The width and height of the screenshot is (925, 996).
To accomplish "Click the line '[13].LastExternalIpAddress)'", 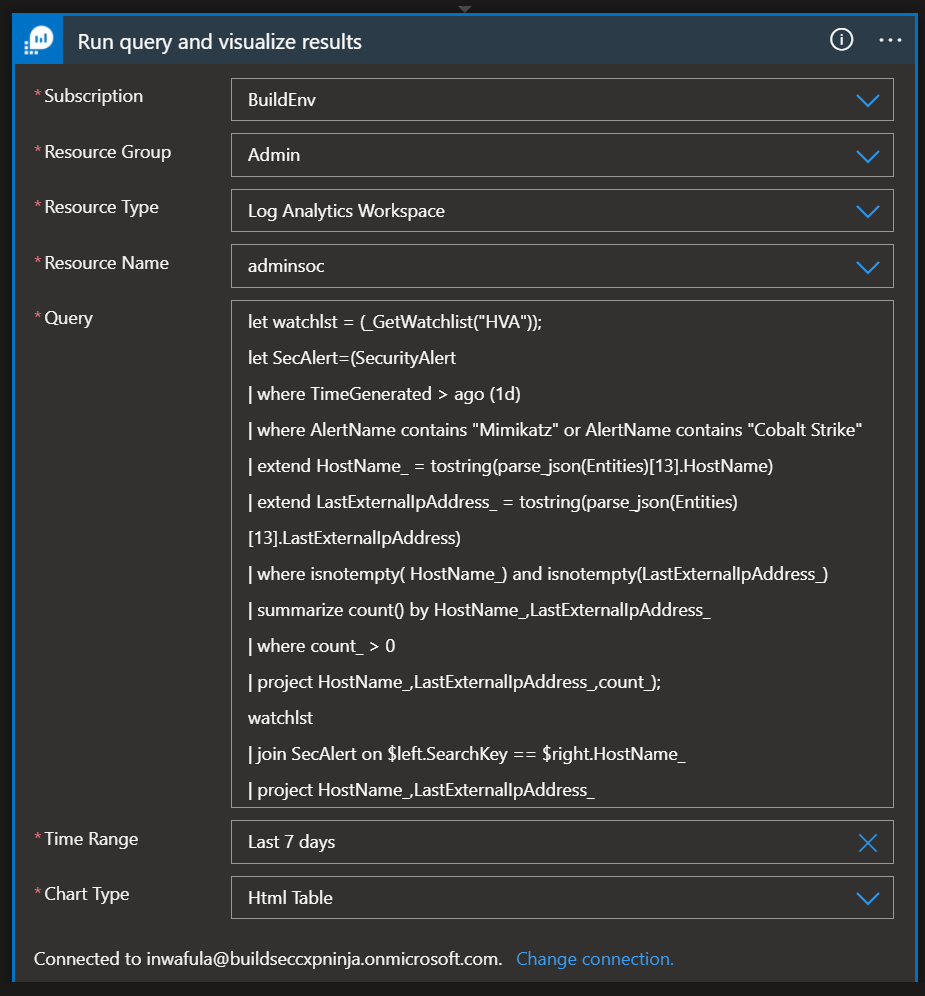I will (354, 538).
